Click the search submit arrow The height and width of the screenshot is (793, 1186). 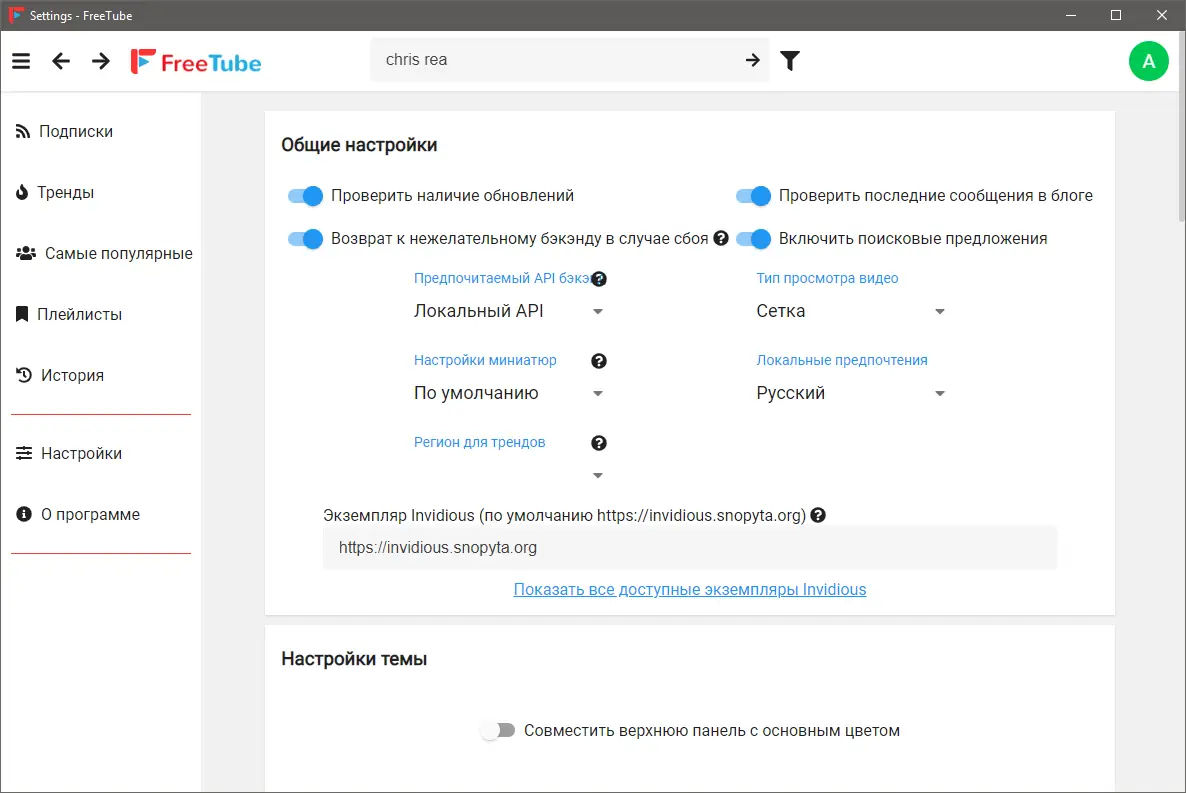(x=752, y=61)
